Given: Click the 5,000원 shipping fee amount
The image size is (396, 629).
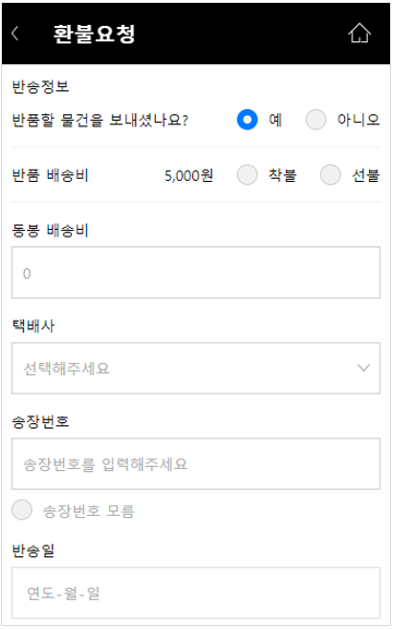Looking at the screenshot, I should (x=189, y=175).
